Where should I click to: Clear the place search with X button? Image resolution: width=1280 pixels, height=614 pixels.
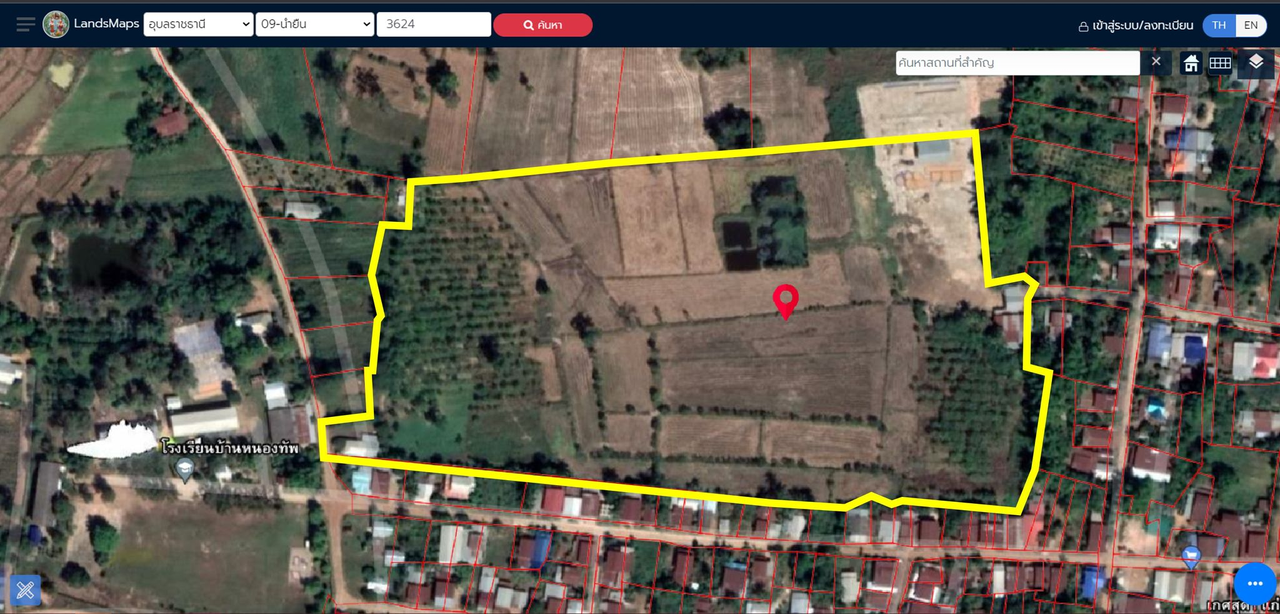(1156, 62)
